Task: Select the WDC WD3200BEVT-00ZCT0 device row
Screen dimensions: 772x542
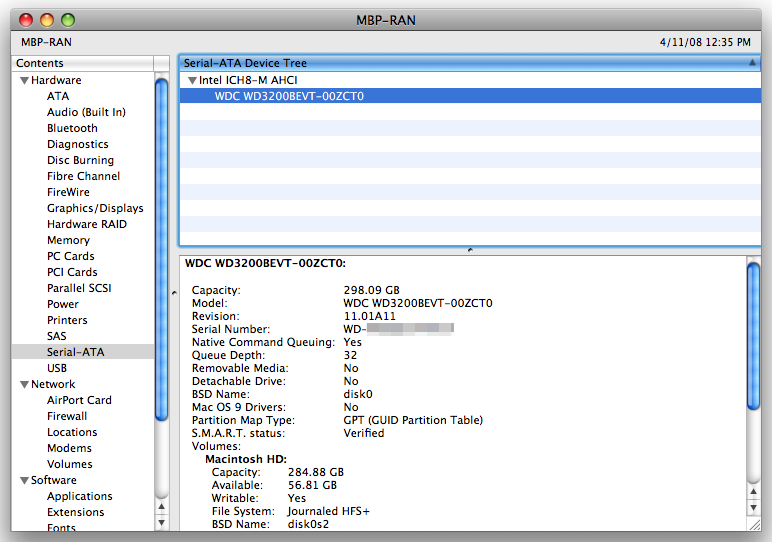Action: click(x=470, y=96)
